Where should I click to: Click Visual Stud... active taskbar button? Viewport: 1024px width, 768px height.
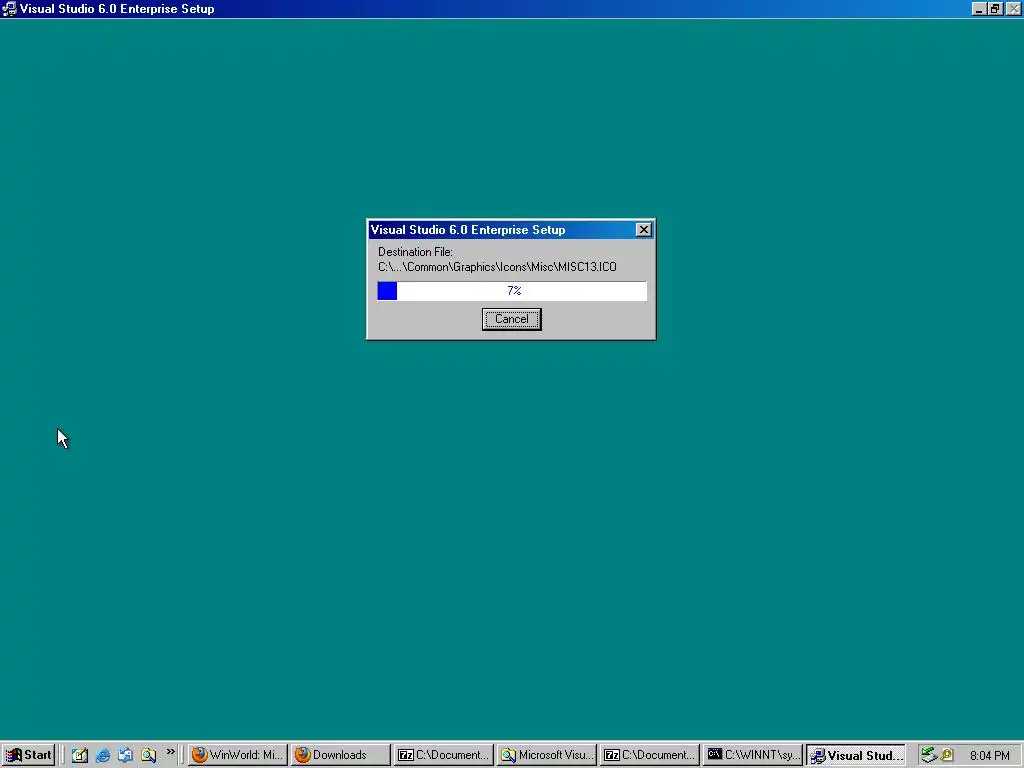[x=856, y=755]
